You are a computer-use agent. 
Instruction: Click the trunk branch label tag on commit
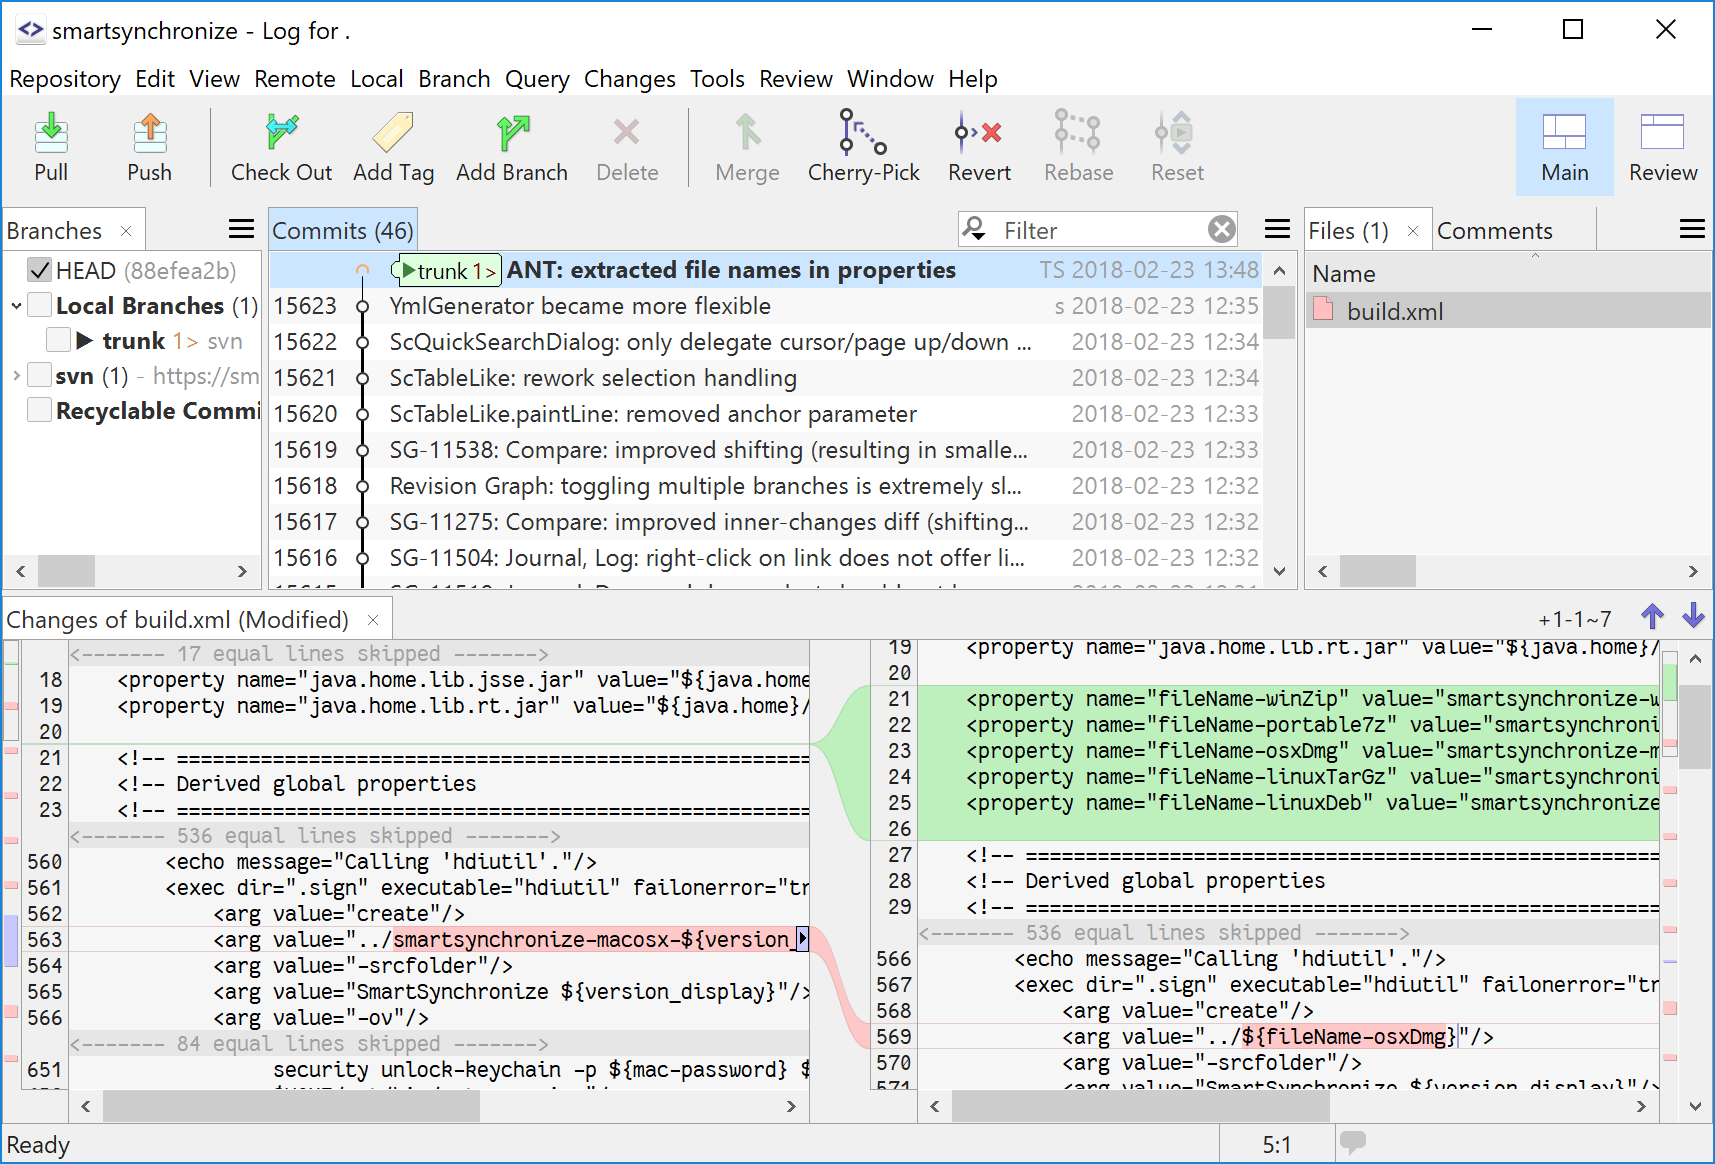448,270
